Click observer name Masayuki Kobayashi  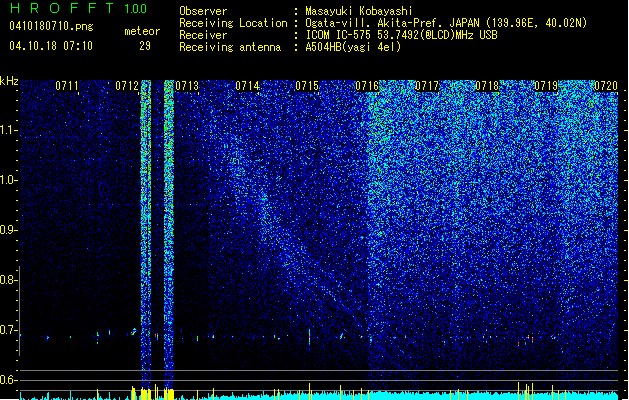pyautogui.click(x=359, y=11)
